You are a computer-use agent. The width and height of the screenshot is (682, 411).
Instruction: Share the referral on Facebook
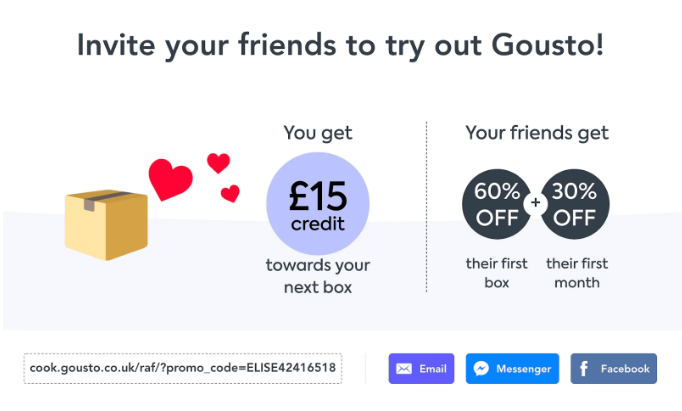[613, 369]
